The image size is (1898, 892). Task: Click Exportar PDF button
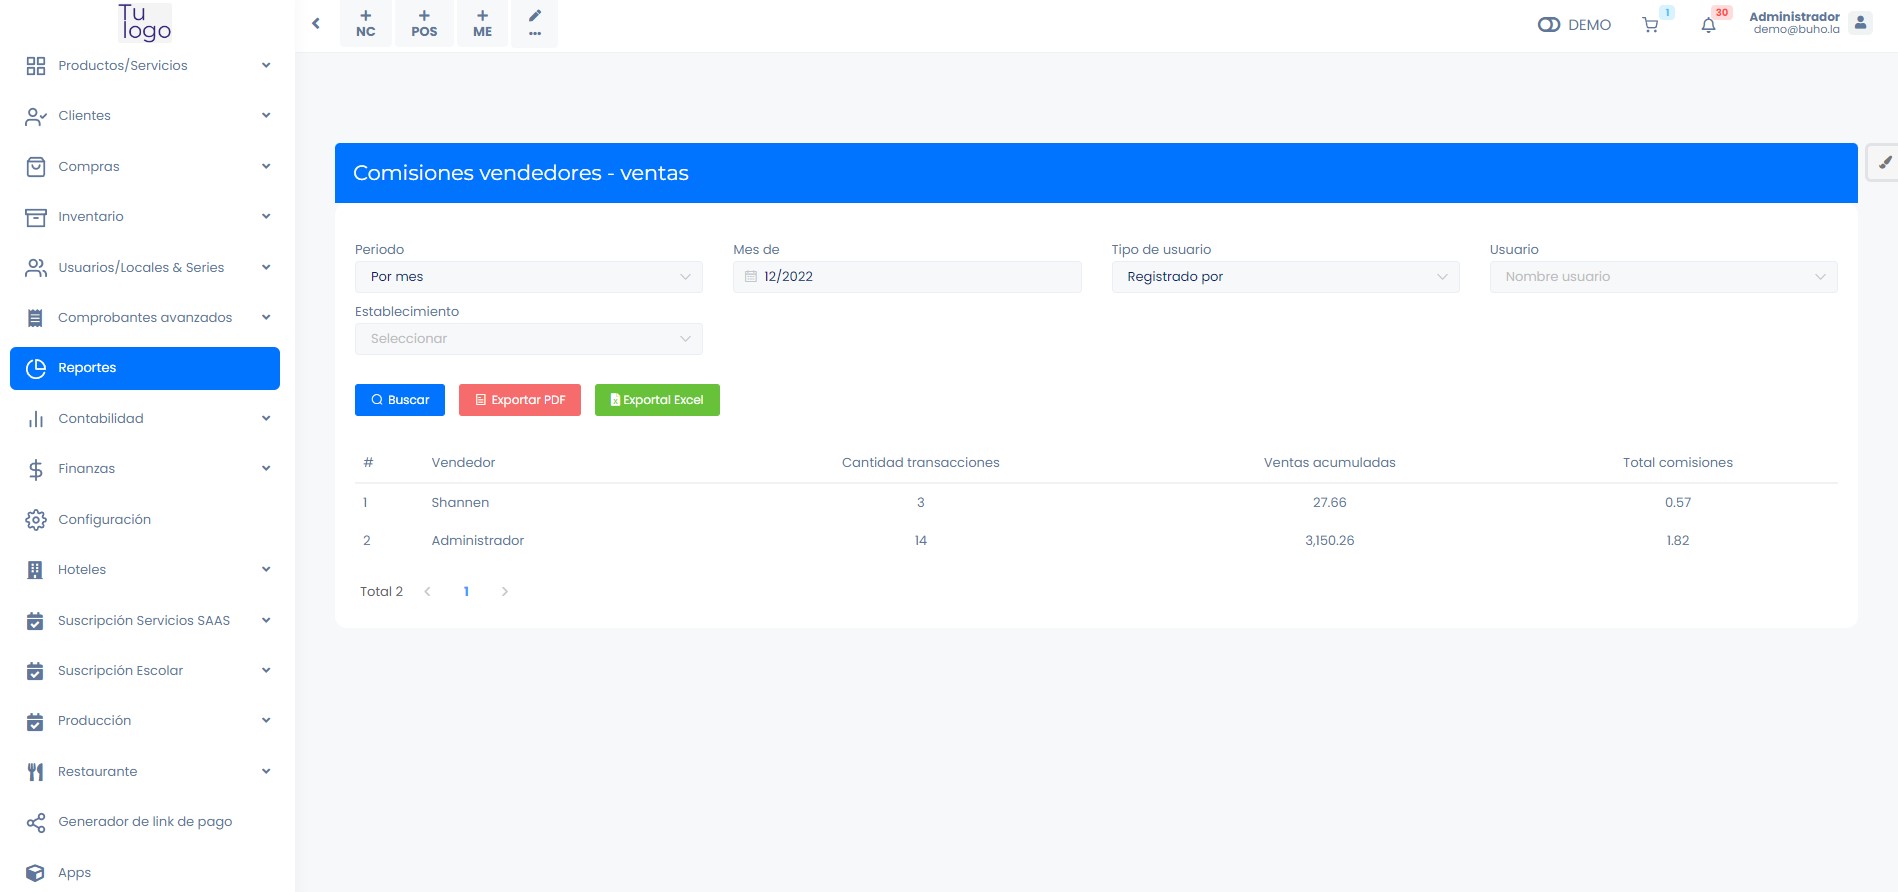click(x=520, y=400)
